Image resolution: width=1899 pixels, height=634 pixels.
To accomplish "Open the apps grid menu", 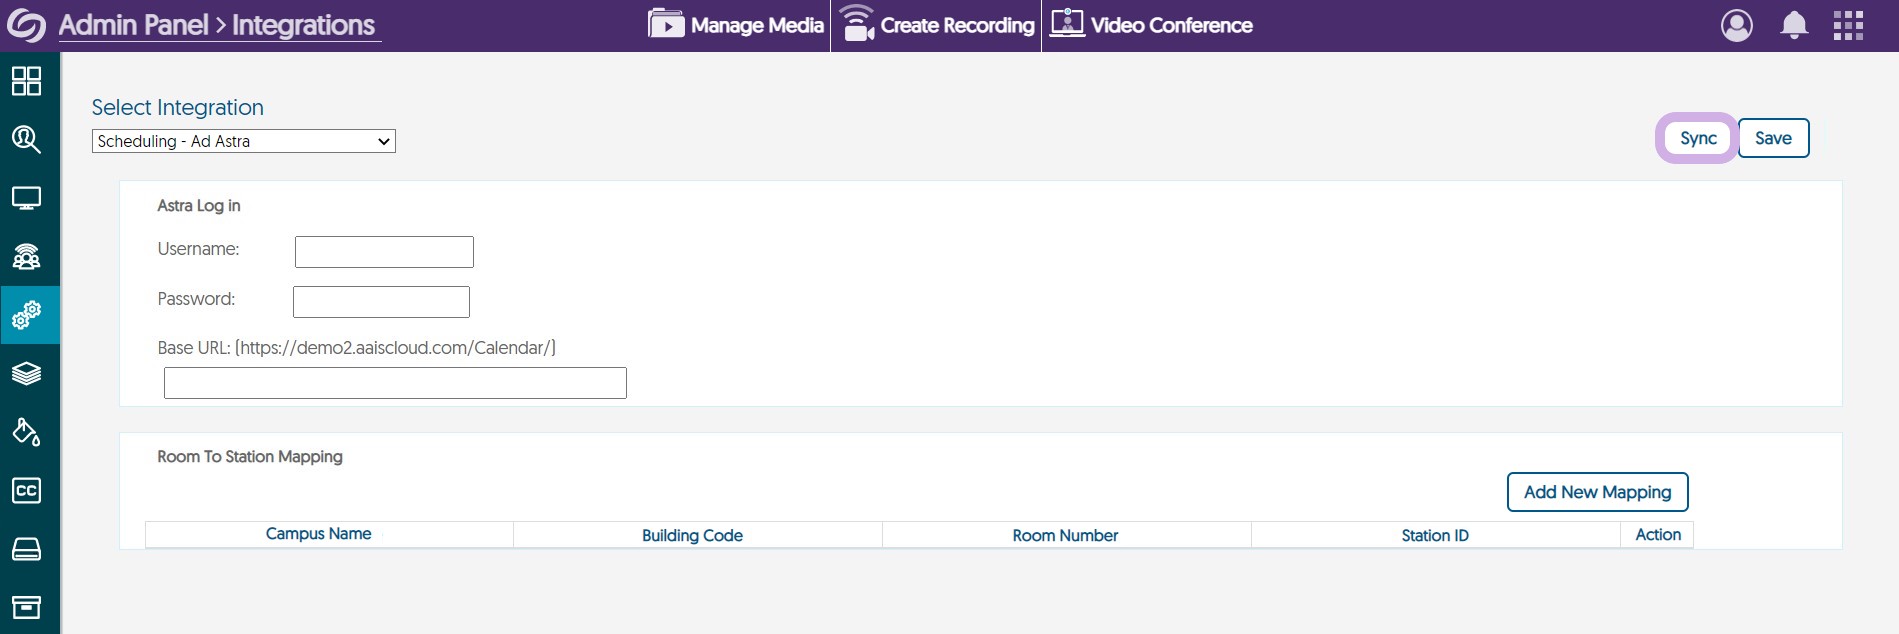I will 1848,26.
